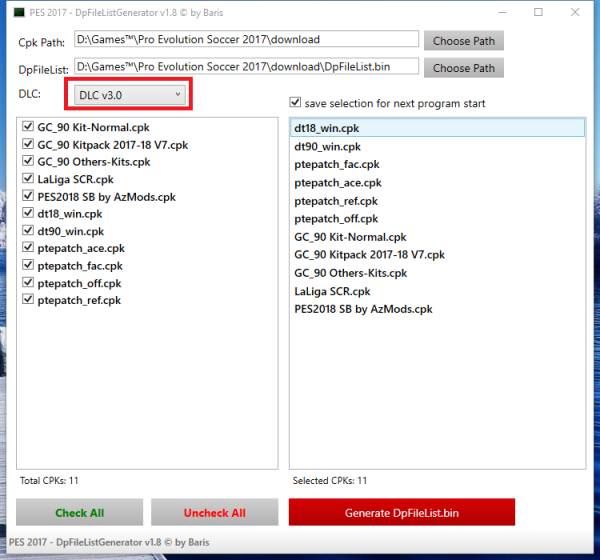
Task: Select GC_90 Kit-Normal.cpk in right order list
Action: [437, 237]
